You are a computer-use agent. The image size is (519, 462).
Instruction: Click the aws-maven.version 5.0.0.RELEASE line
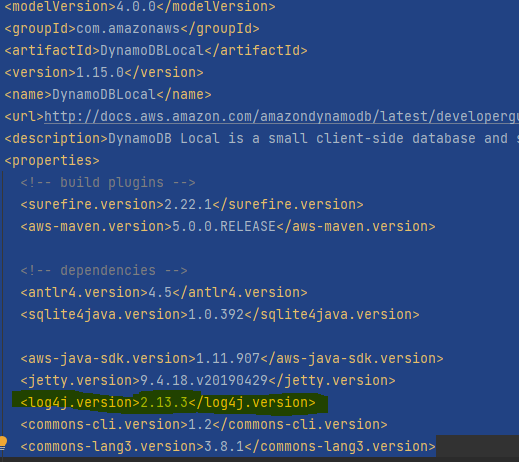(228, 227)
